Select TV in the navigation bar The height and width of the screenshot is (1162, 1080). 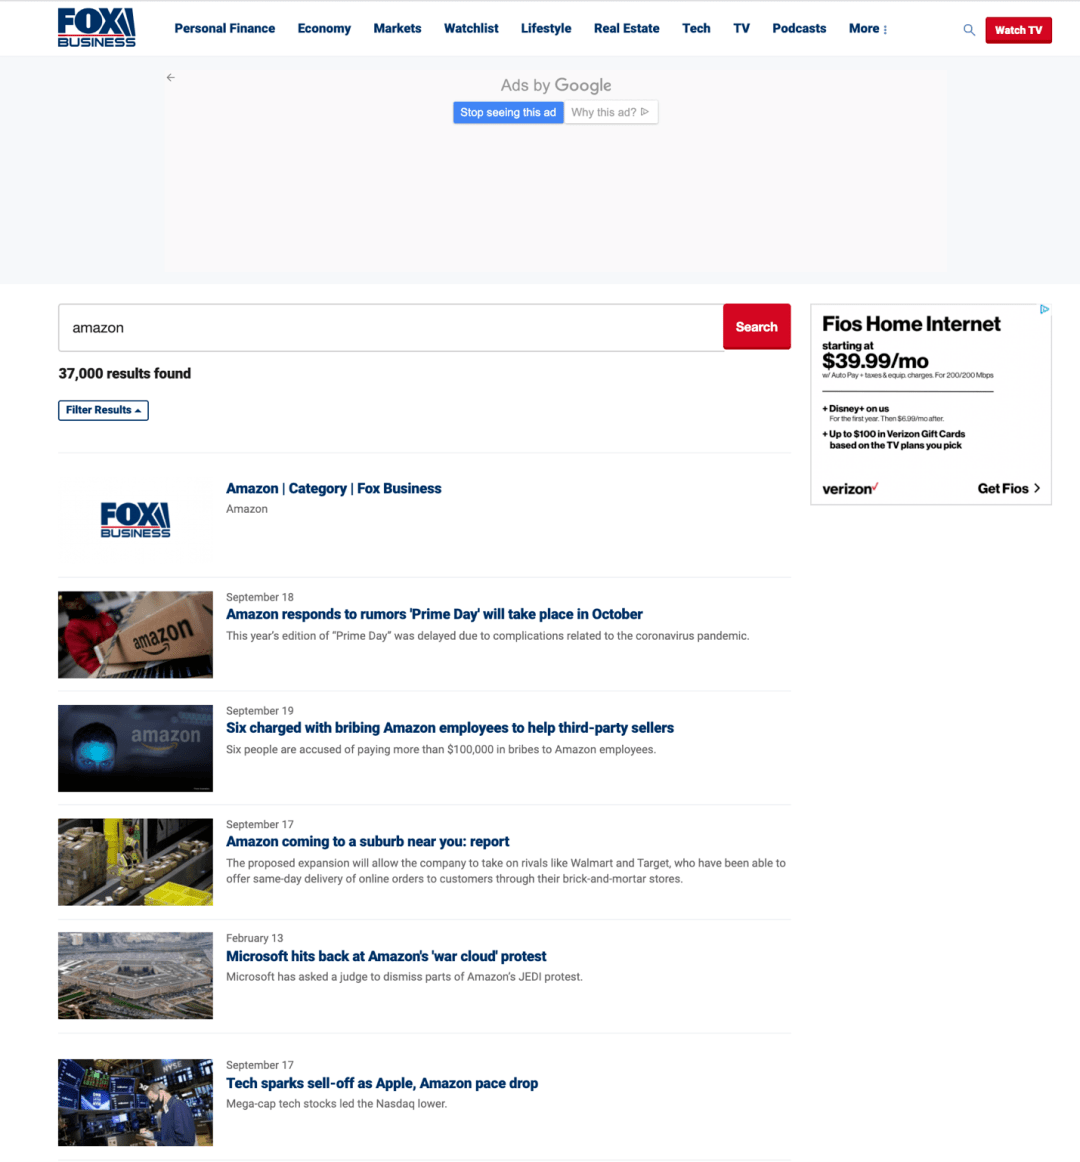coord(741,28)
